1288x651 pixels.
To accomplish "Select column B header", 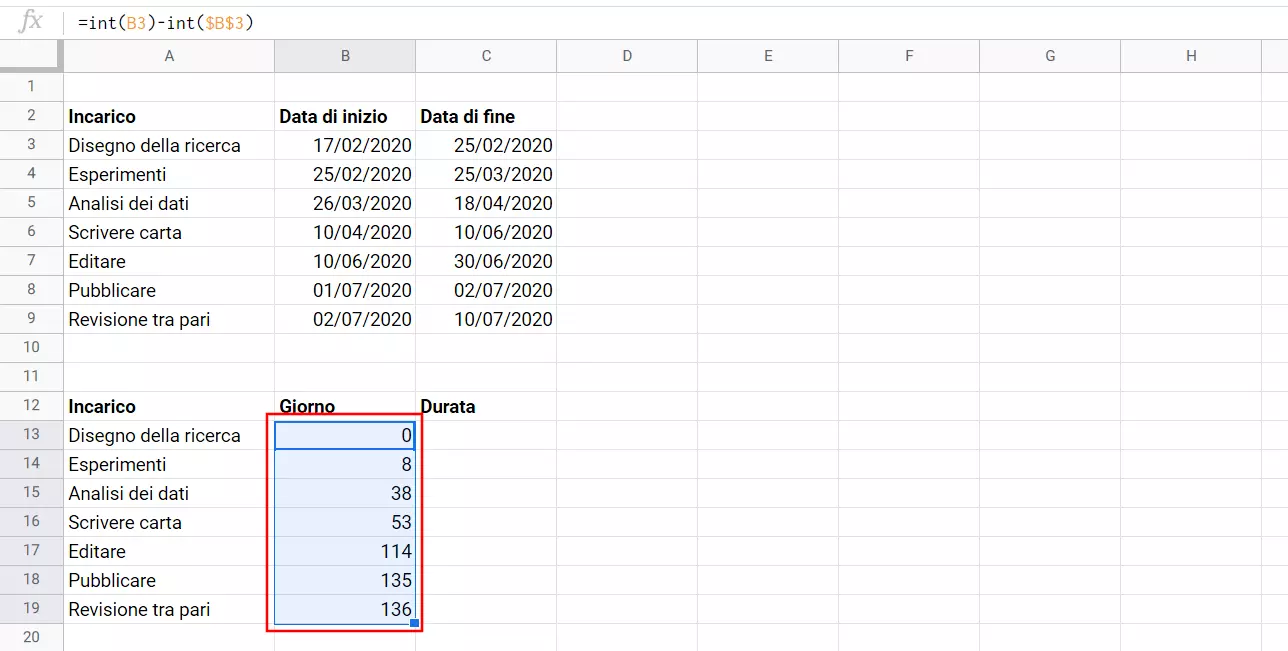I will (x=345, y=56).
